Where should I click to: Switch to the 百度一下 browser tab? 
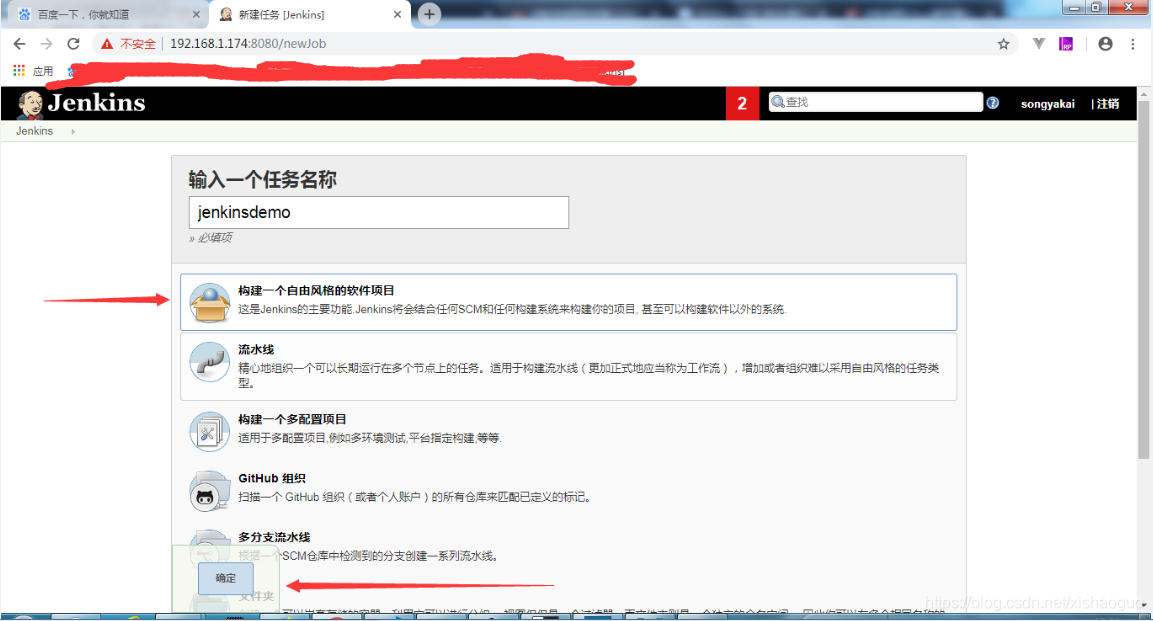[106, 15]
